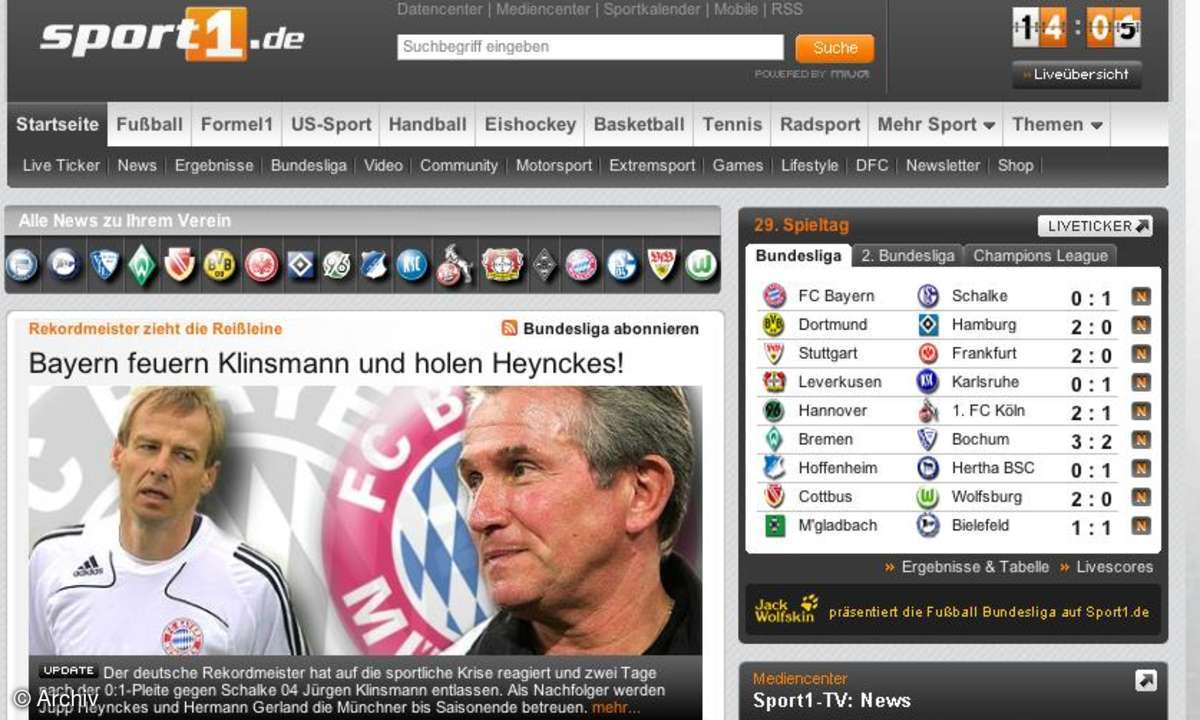
Task: Click the Hannover crest in the results table
Action: [x=774, y=411]
